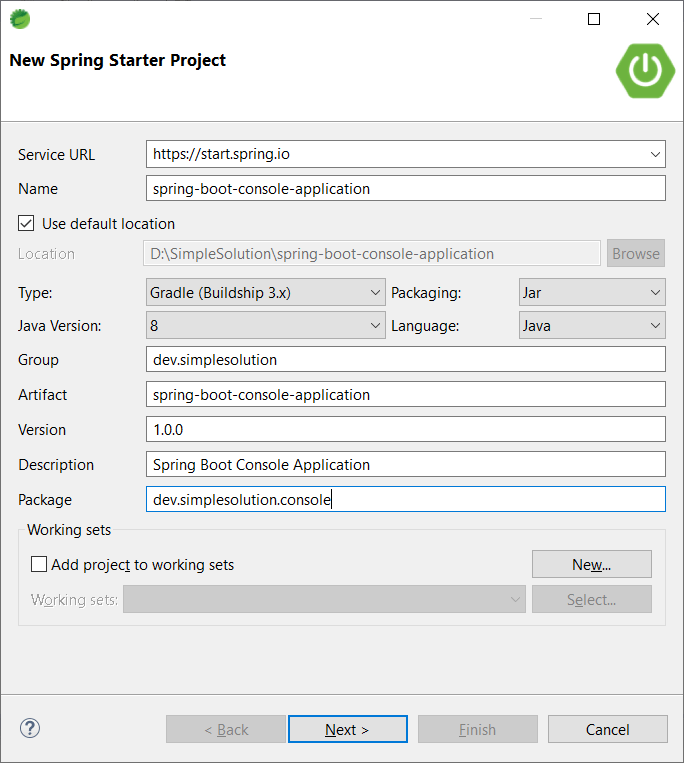The image size is (684, 763).
Task: Open the Java Version dropdown
Action: point(266,326)
